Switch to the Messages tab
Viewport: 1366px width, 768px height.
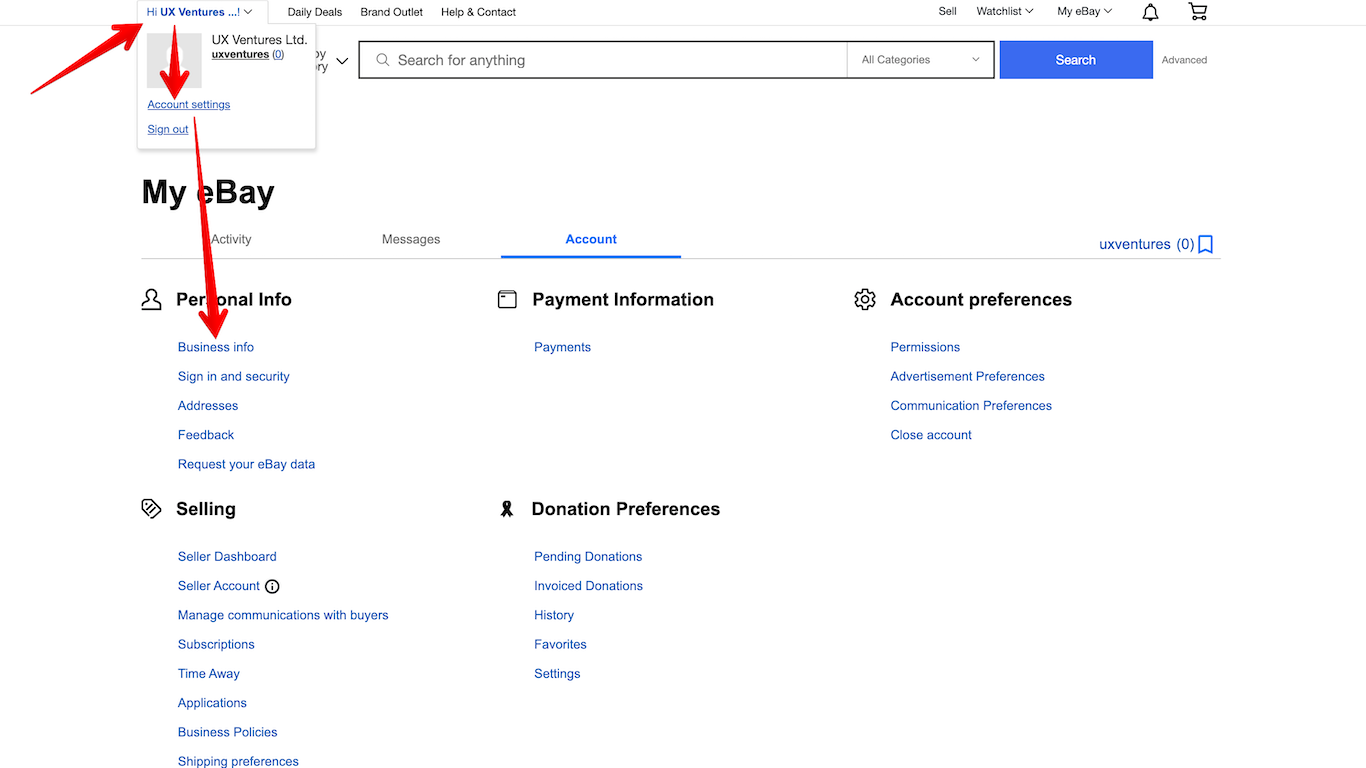tap(411, 239)
